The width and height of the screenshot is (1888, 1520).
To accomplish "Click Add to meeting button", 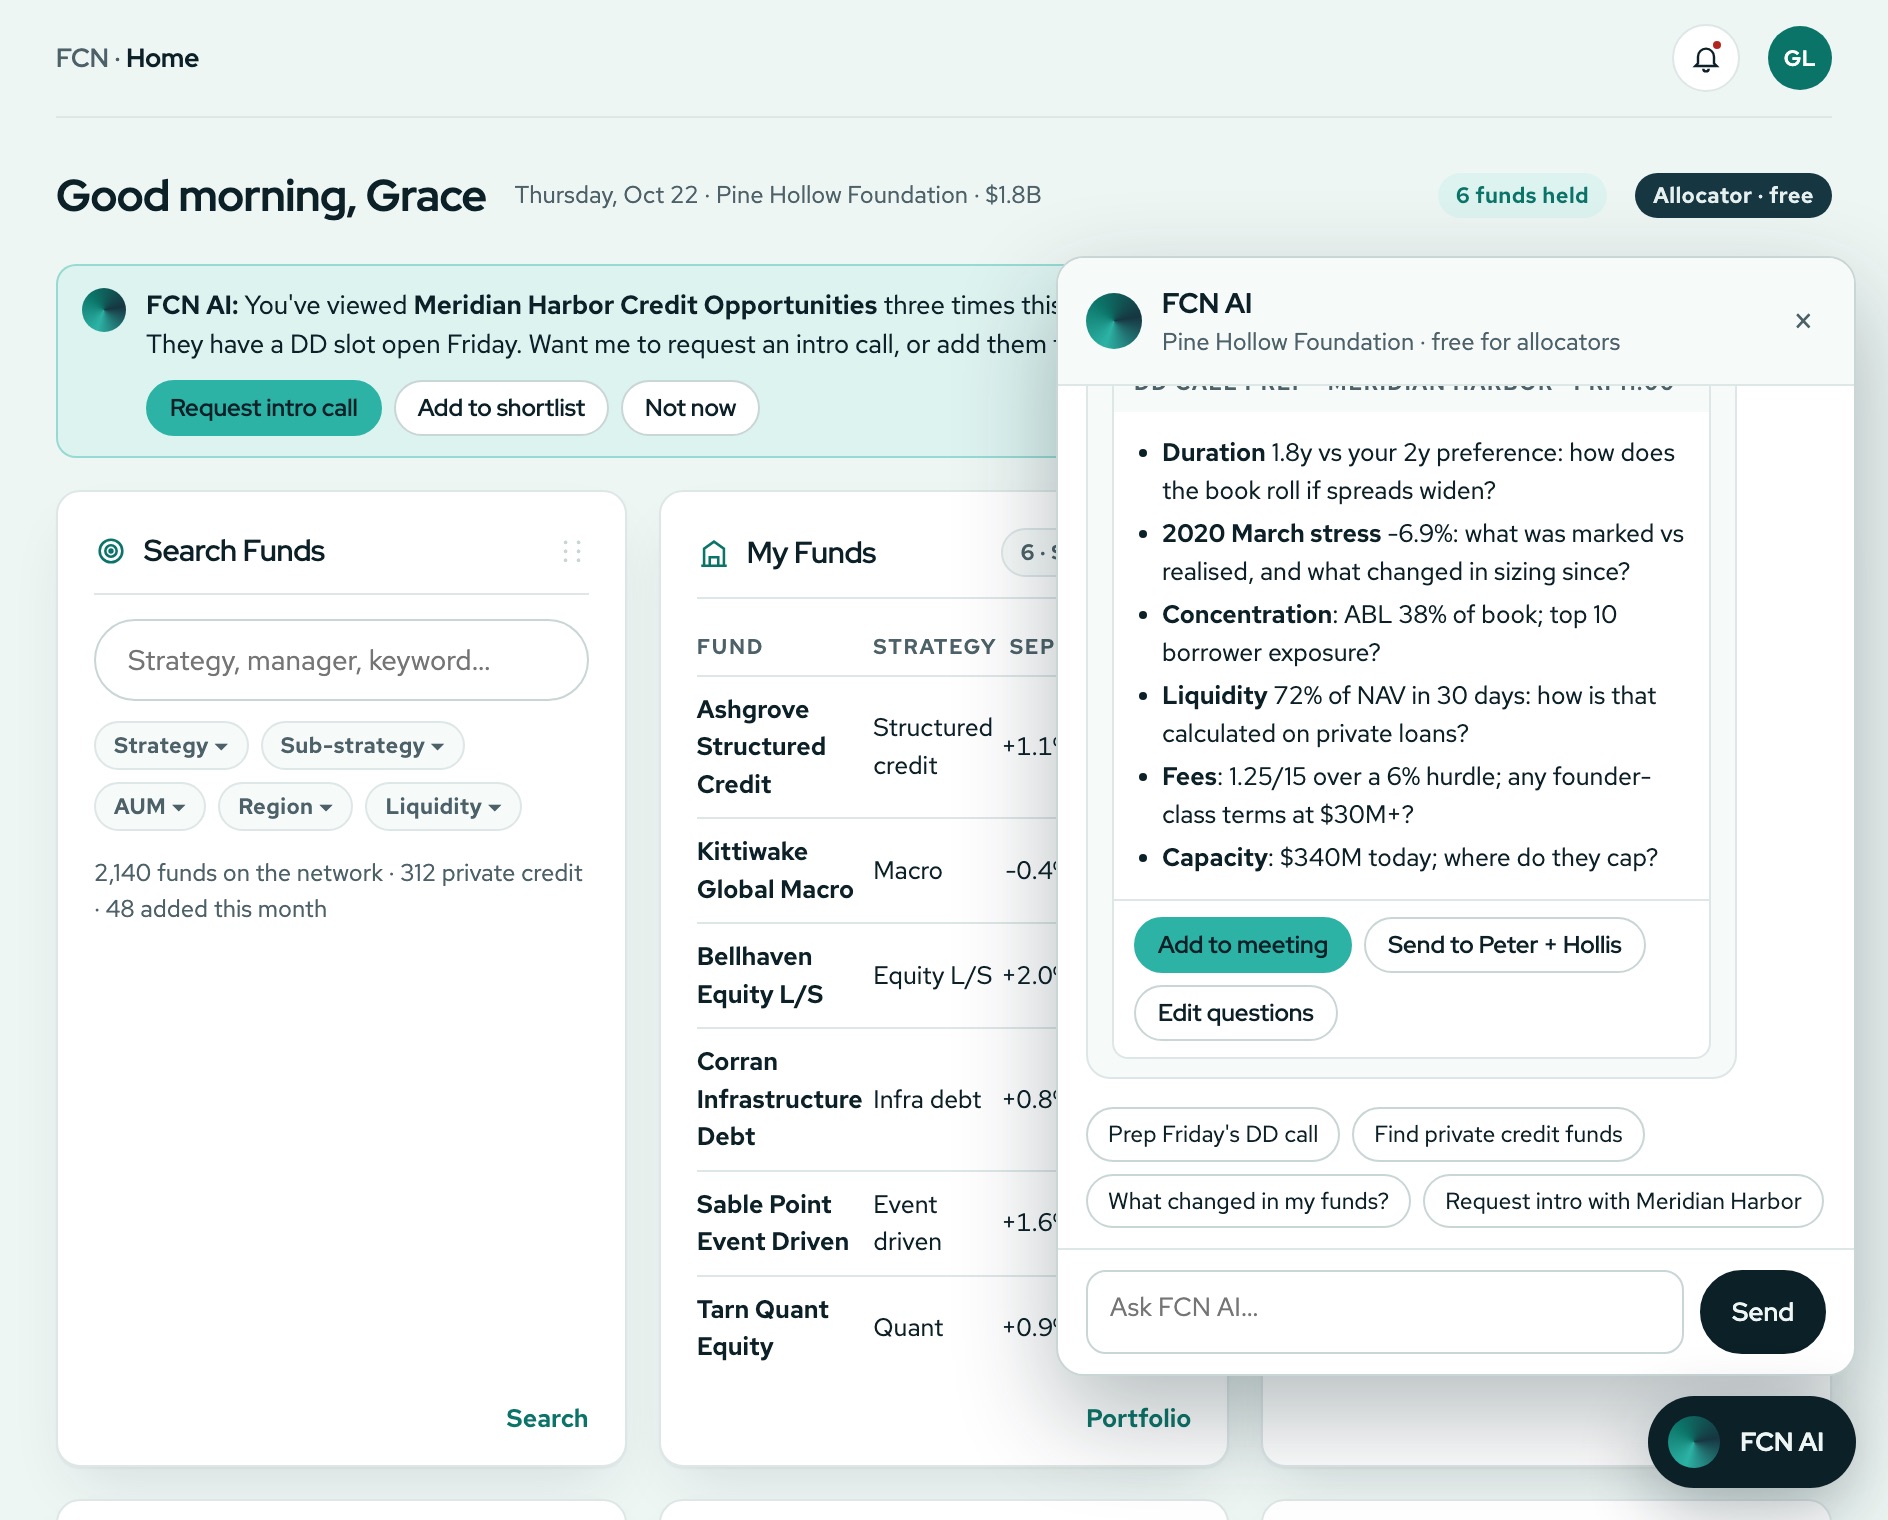I will [1242, 945].
